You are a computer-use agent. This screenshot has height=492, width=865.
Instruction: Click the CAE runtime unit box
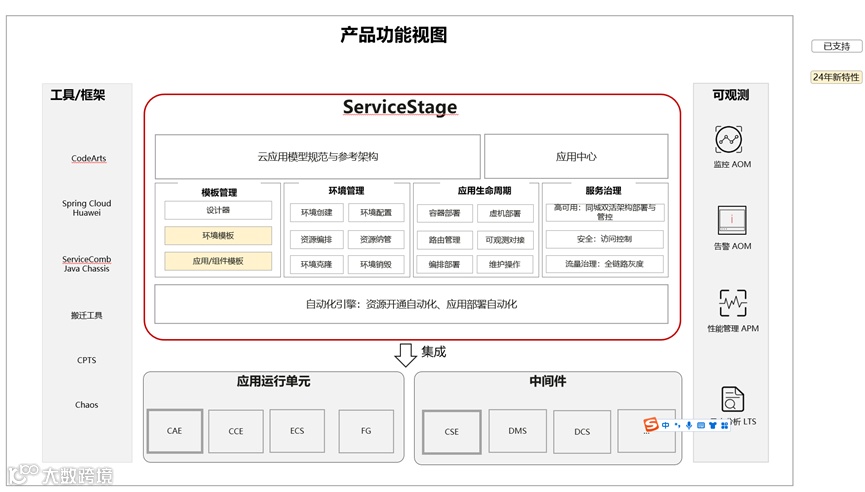tap(175, 431)
